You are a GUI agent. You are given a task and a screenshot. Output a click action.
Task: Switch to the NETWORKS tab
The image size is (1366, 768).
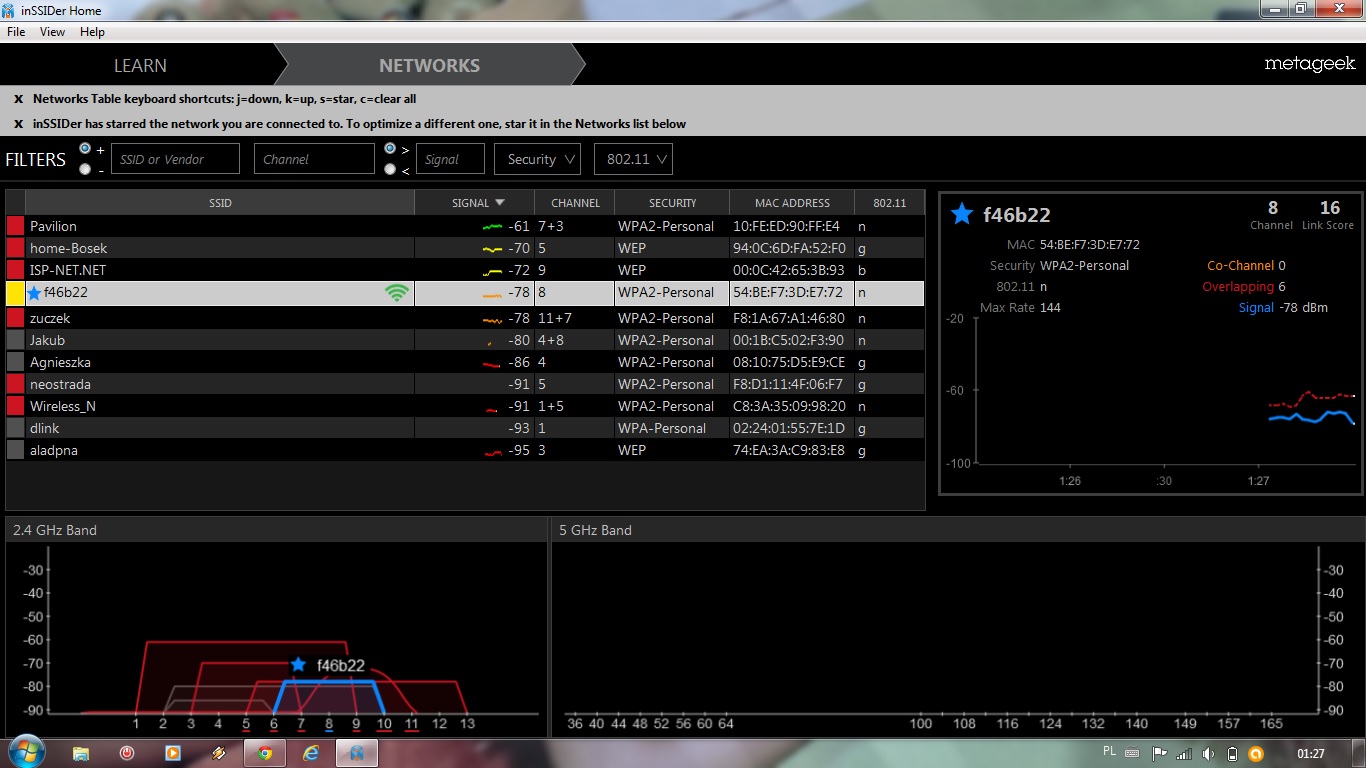point(429,65)
